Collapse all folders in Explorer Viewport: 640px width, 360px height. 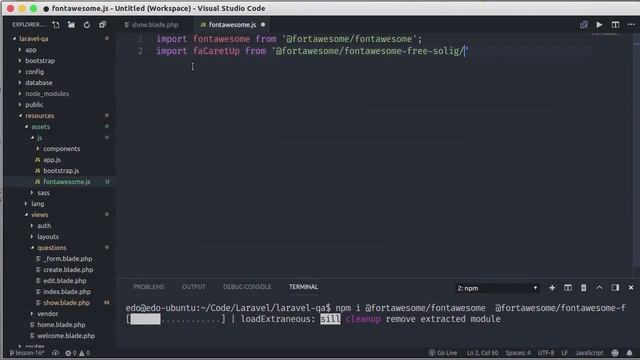pos(102,25)
